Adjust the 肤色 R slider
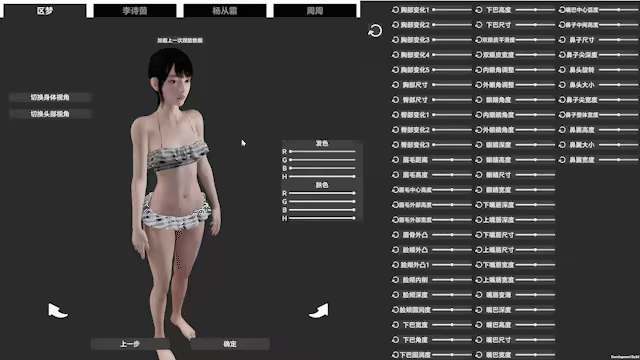 [322, 193]
